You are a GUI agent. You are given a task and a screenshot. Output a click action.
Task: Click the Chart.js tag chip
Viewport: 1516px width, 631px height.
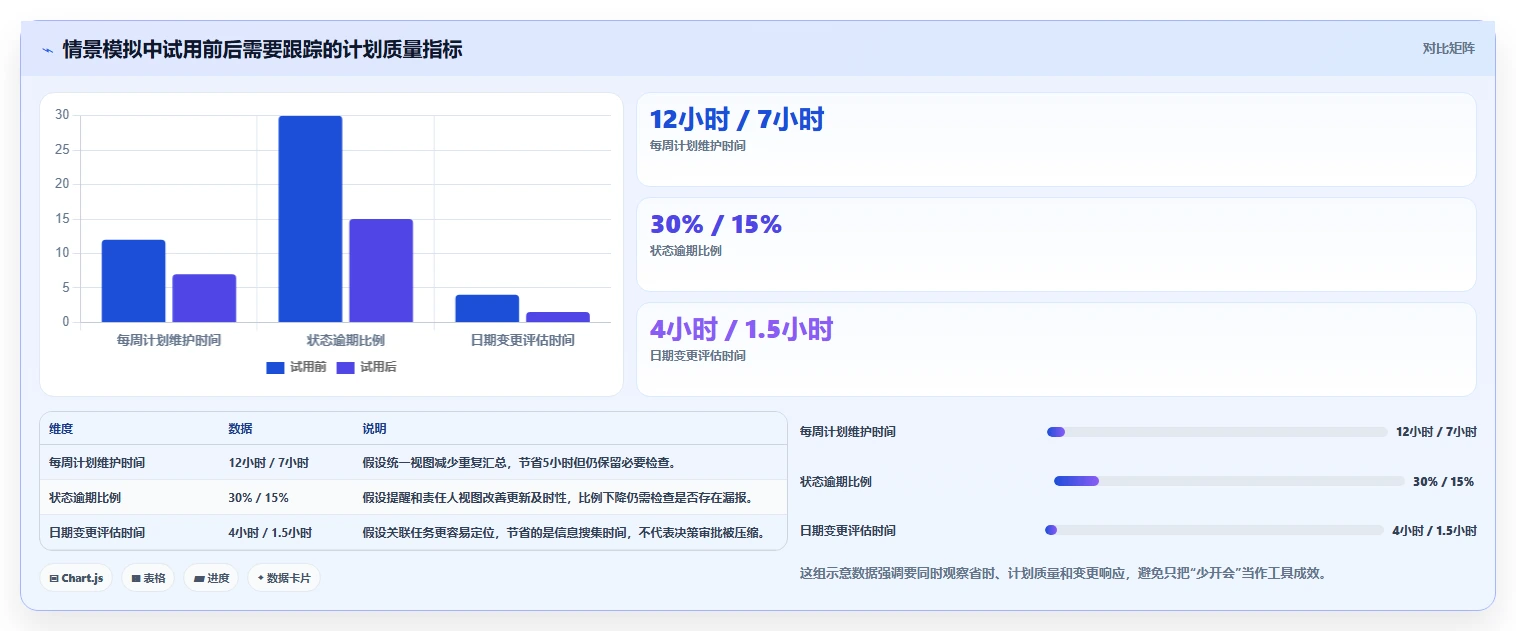pos(76,578)
